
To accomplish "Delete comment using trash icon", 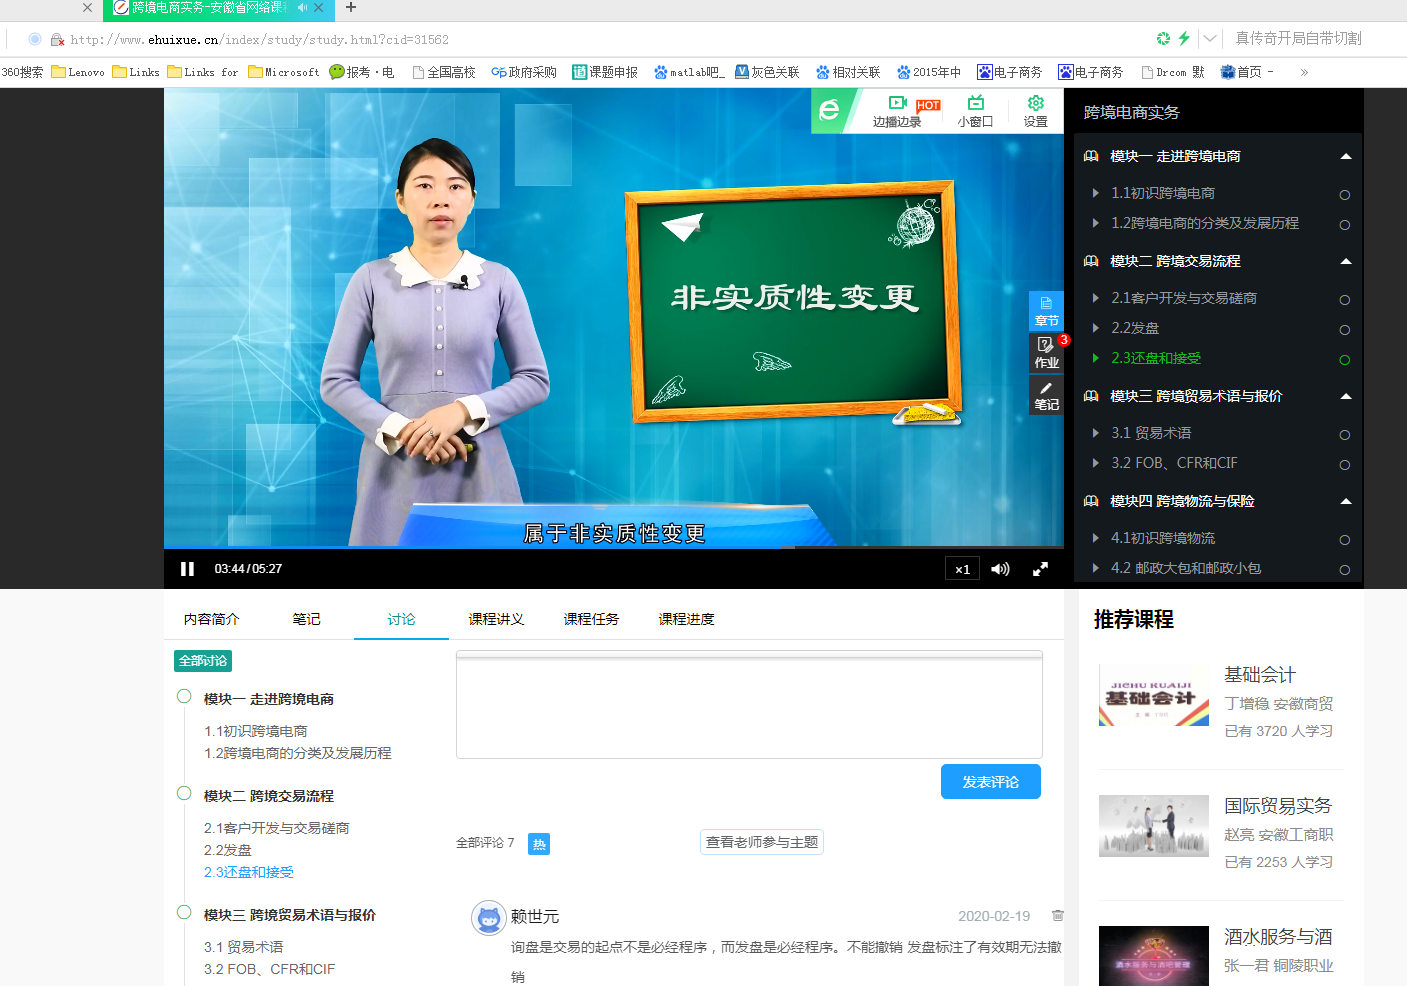I will pos(1057,916).
